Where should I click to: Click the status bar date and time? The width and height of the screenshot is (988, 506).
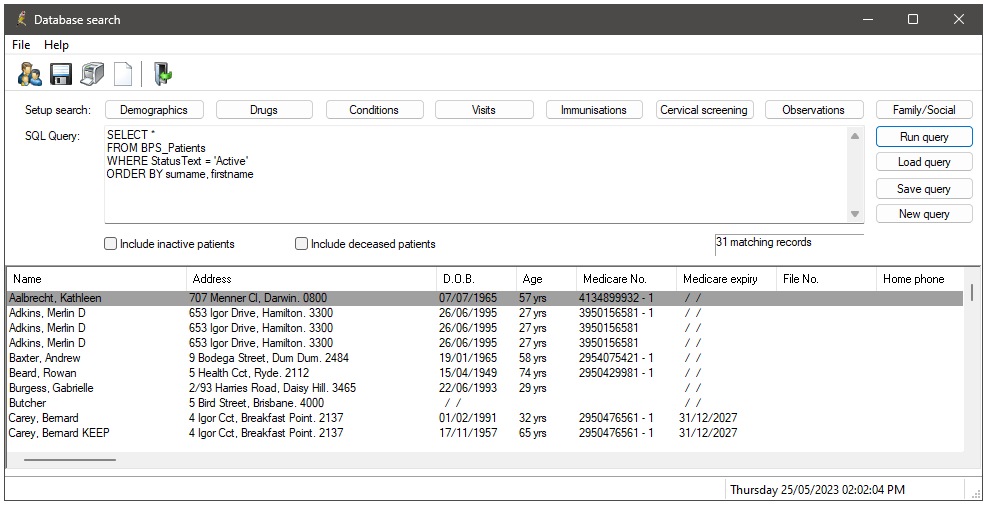point(817,490)
